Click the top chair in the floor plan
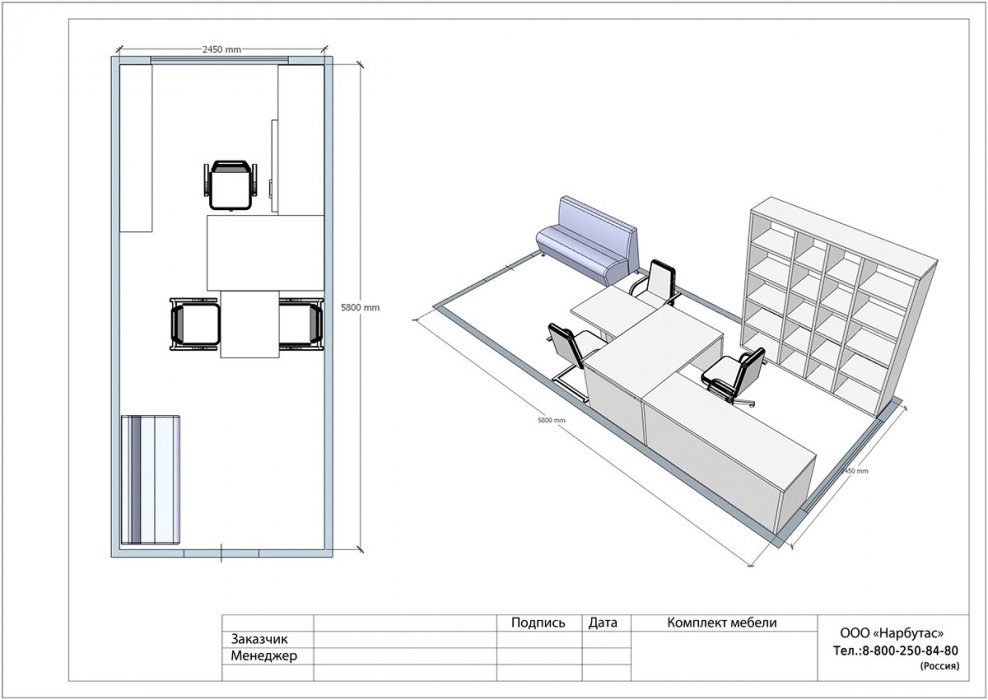This screenshot has height=700, width=988. [231, 185]
